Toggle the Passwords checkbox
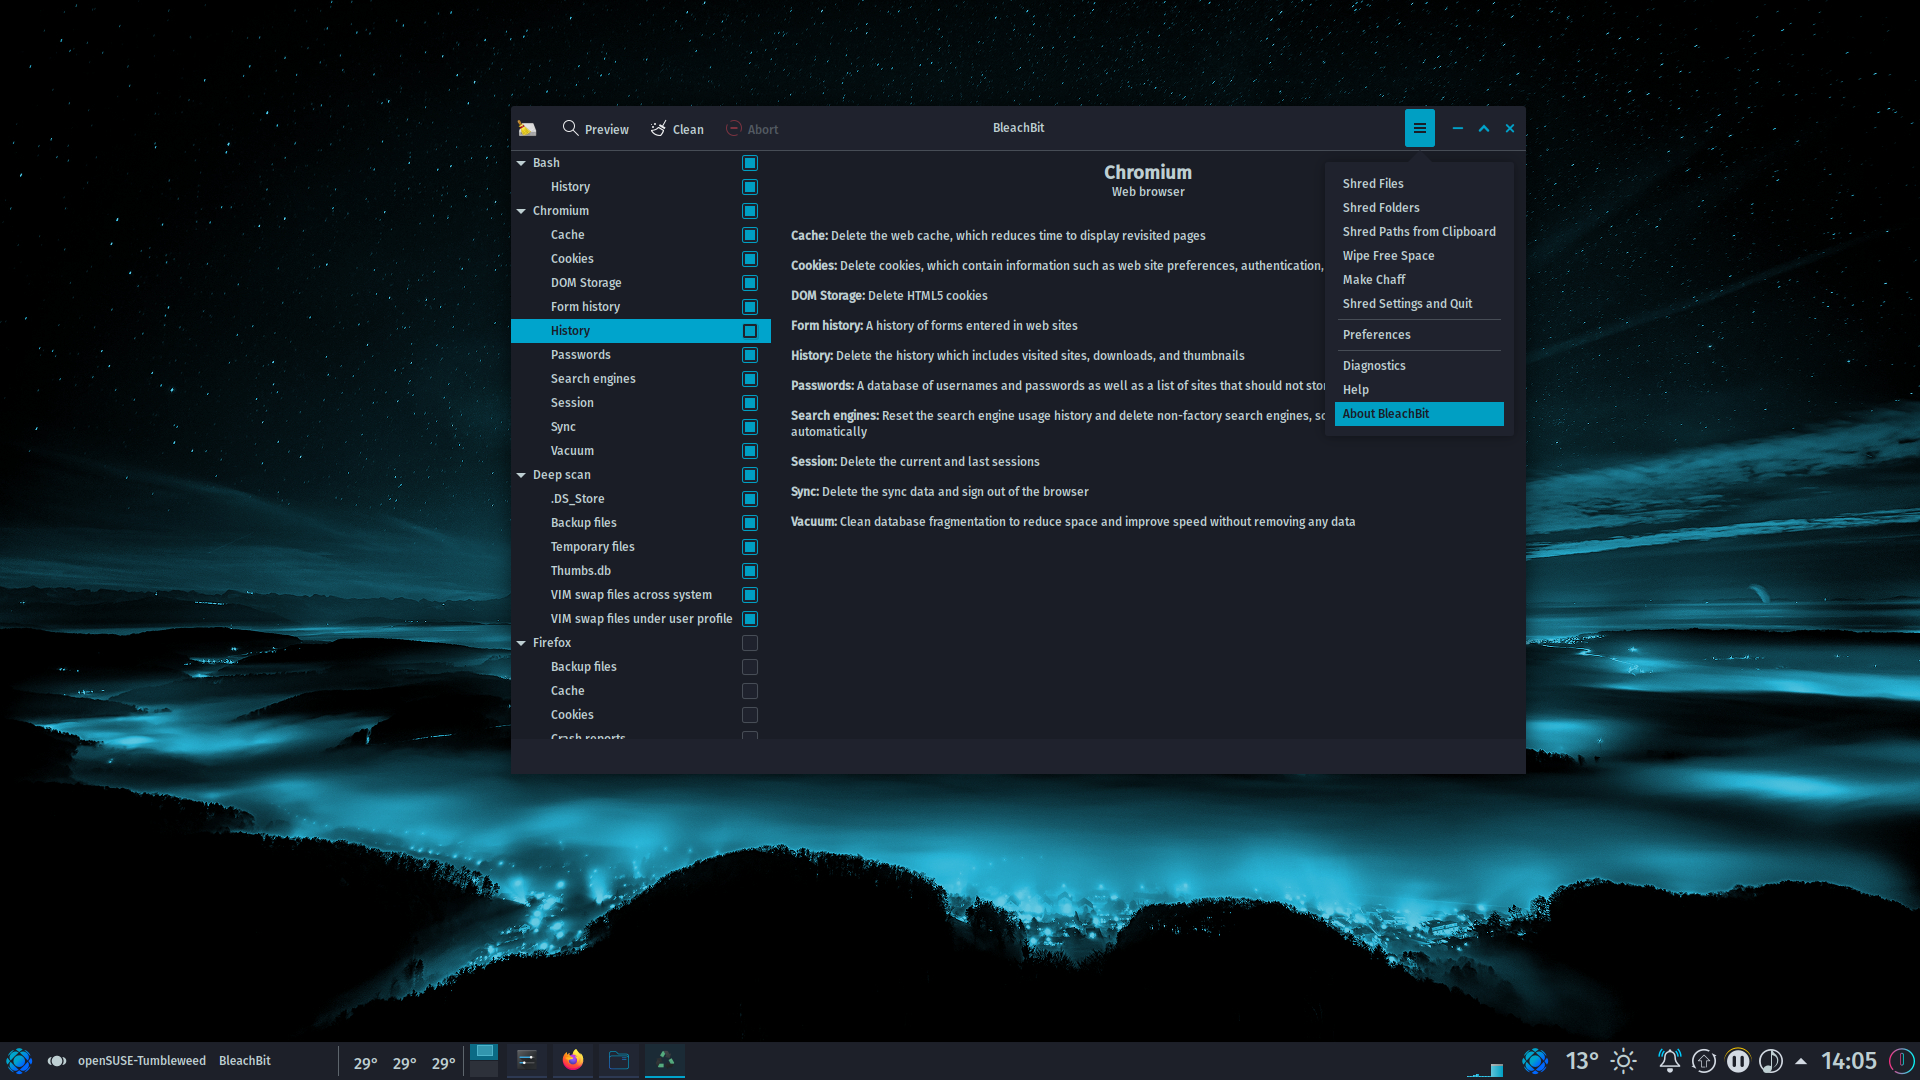The image size is (1920, 1080). [x=750, y=355]
